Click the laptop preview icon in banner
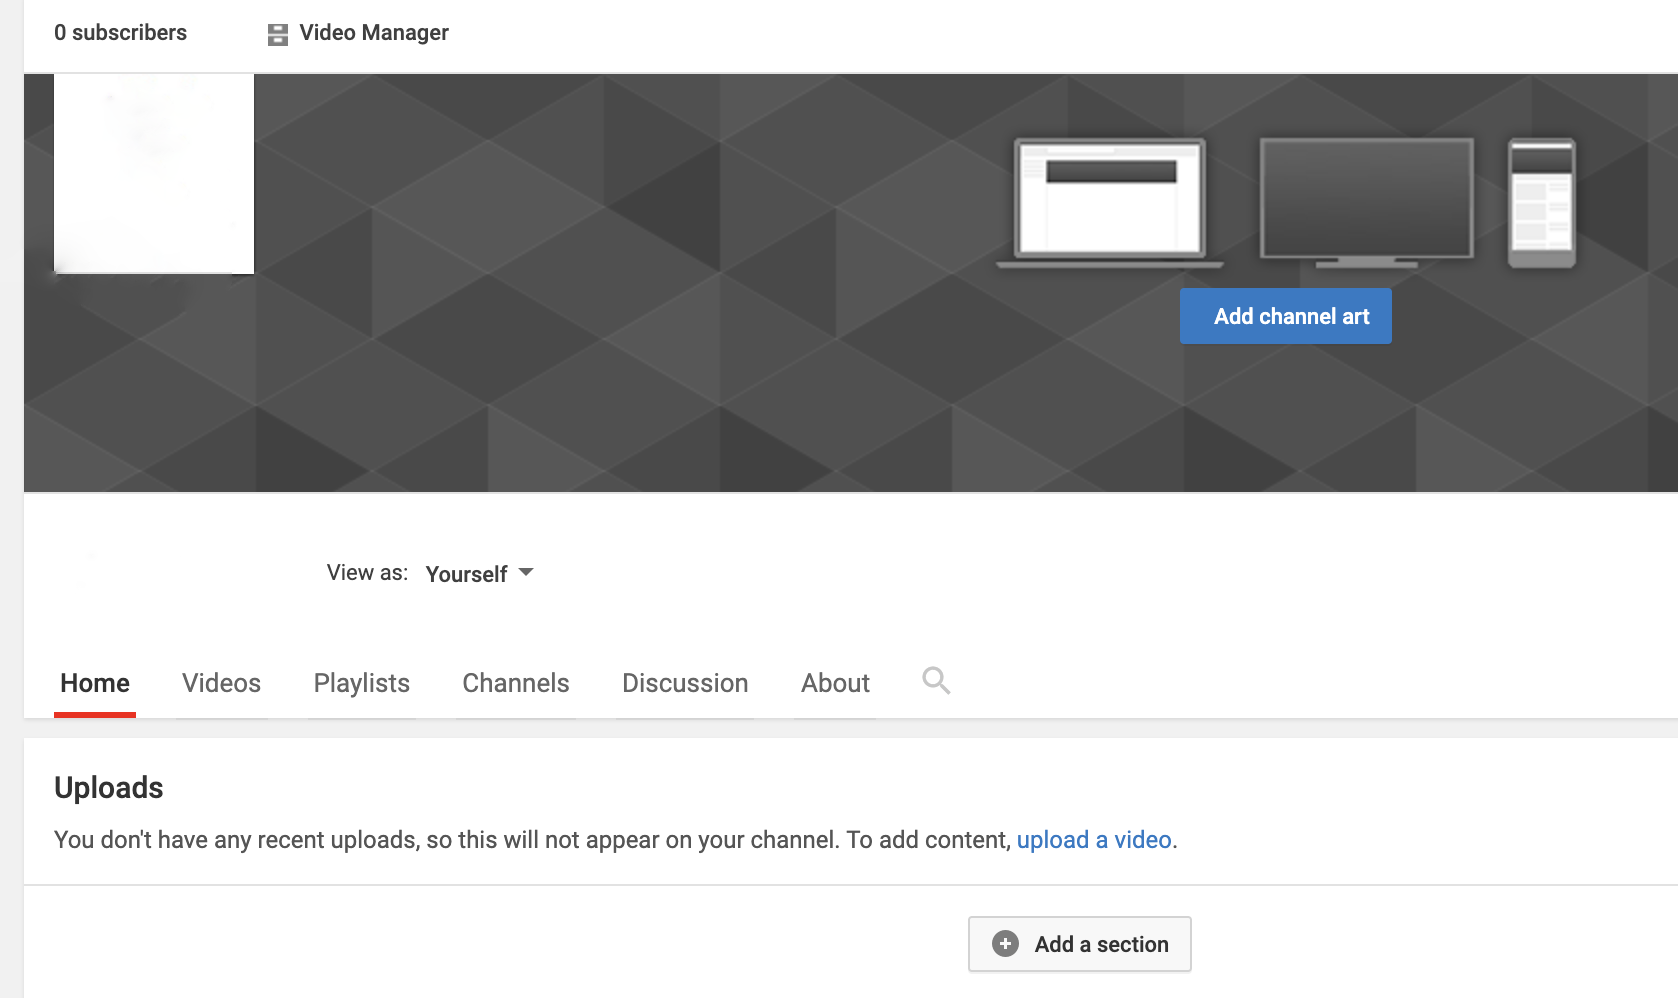This screenshot has height=998, width=1678. [x=1110, y=203]
